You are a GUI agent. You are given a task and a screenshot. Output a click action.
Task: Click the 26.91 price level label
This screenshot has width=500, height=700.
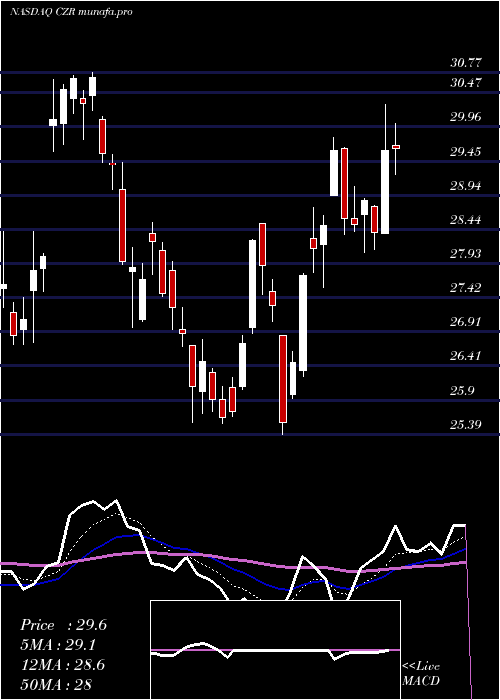click(x=466, y=322)
